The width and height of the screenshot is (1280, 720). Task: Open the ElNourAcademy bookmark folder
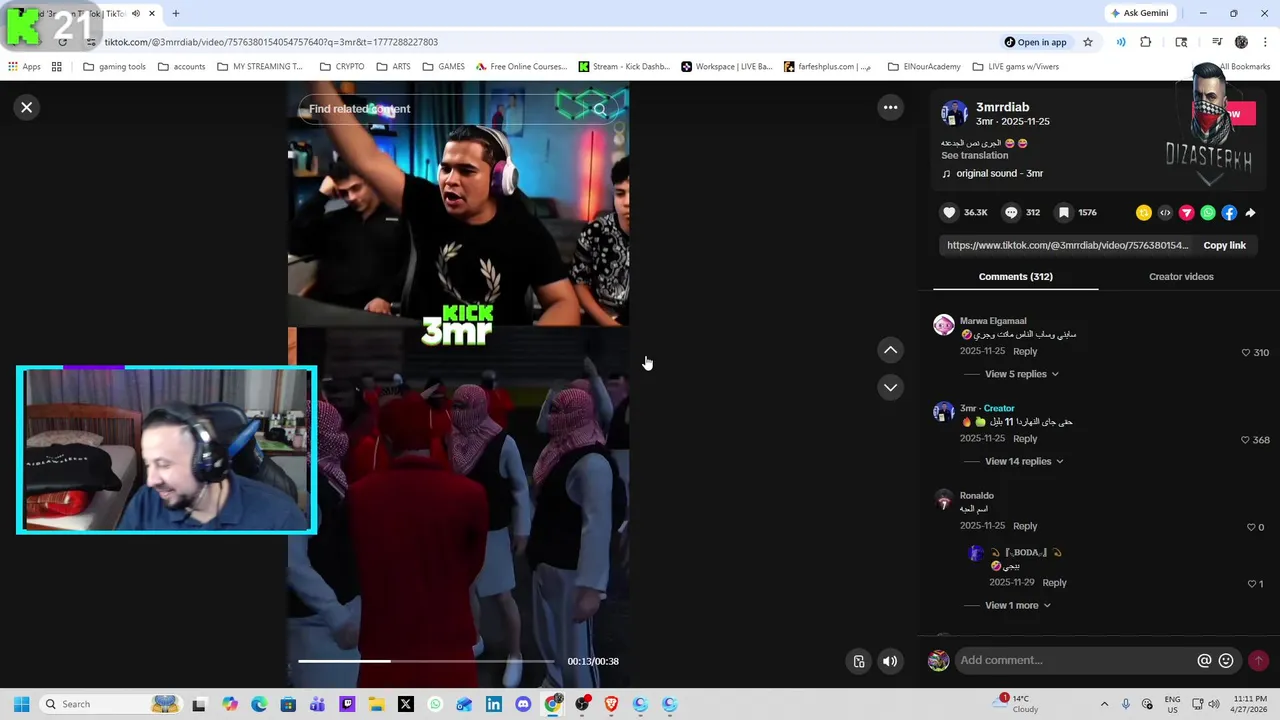pos(924,67)
